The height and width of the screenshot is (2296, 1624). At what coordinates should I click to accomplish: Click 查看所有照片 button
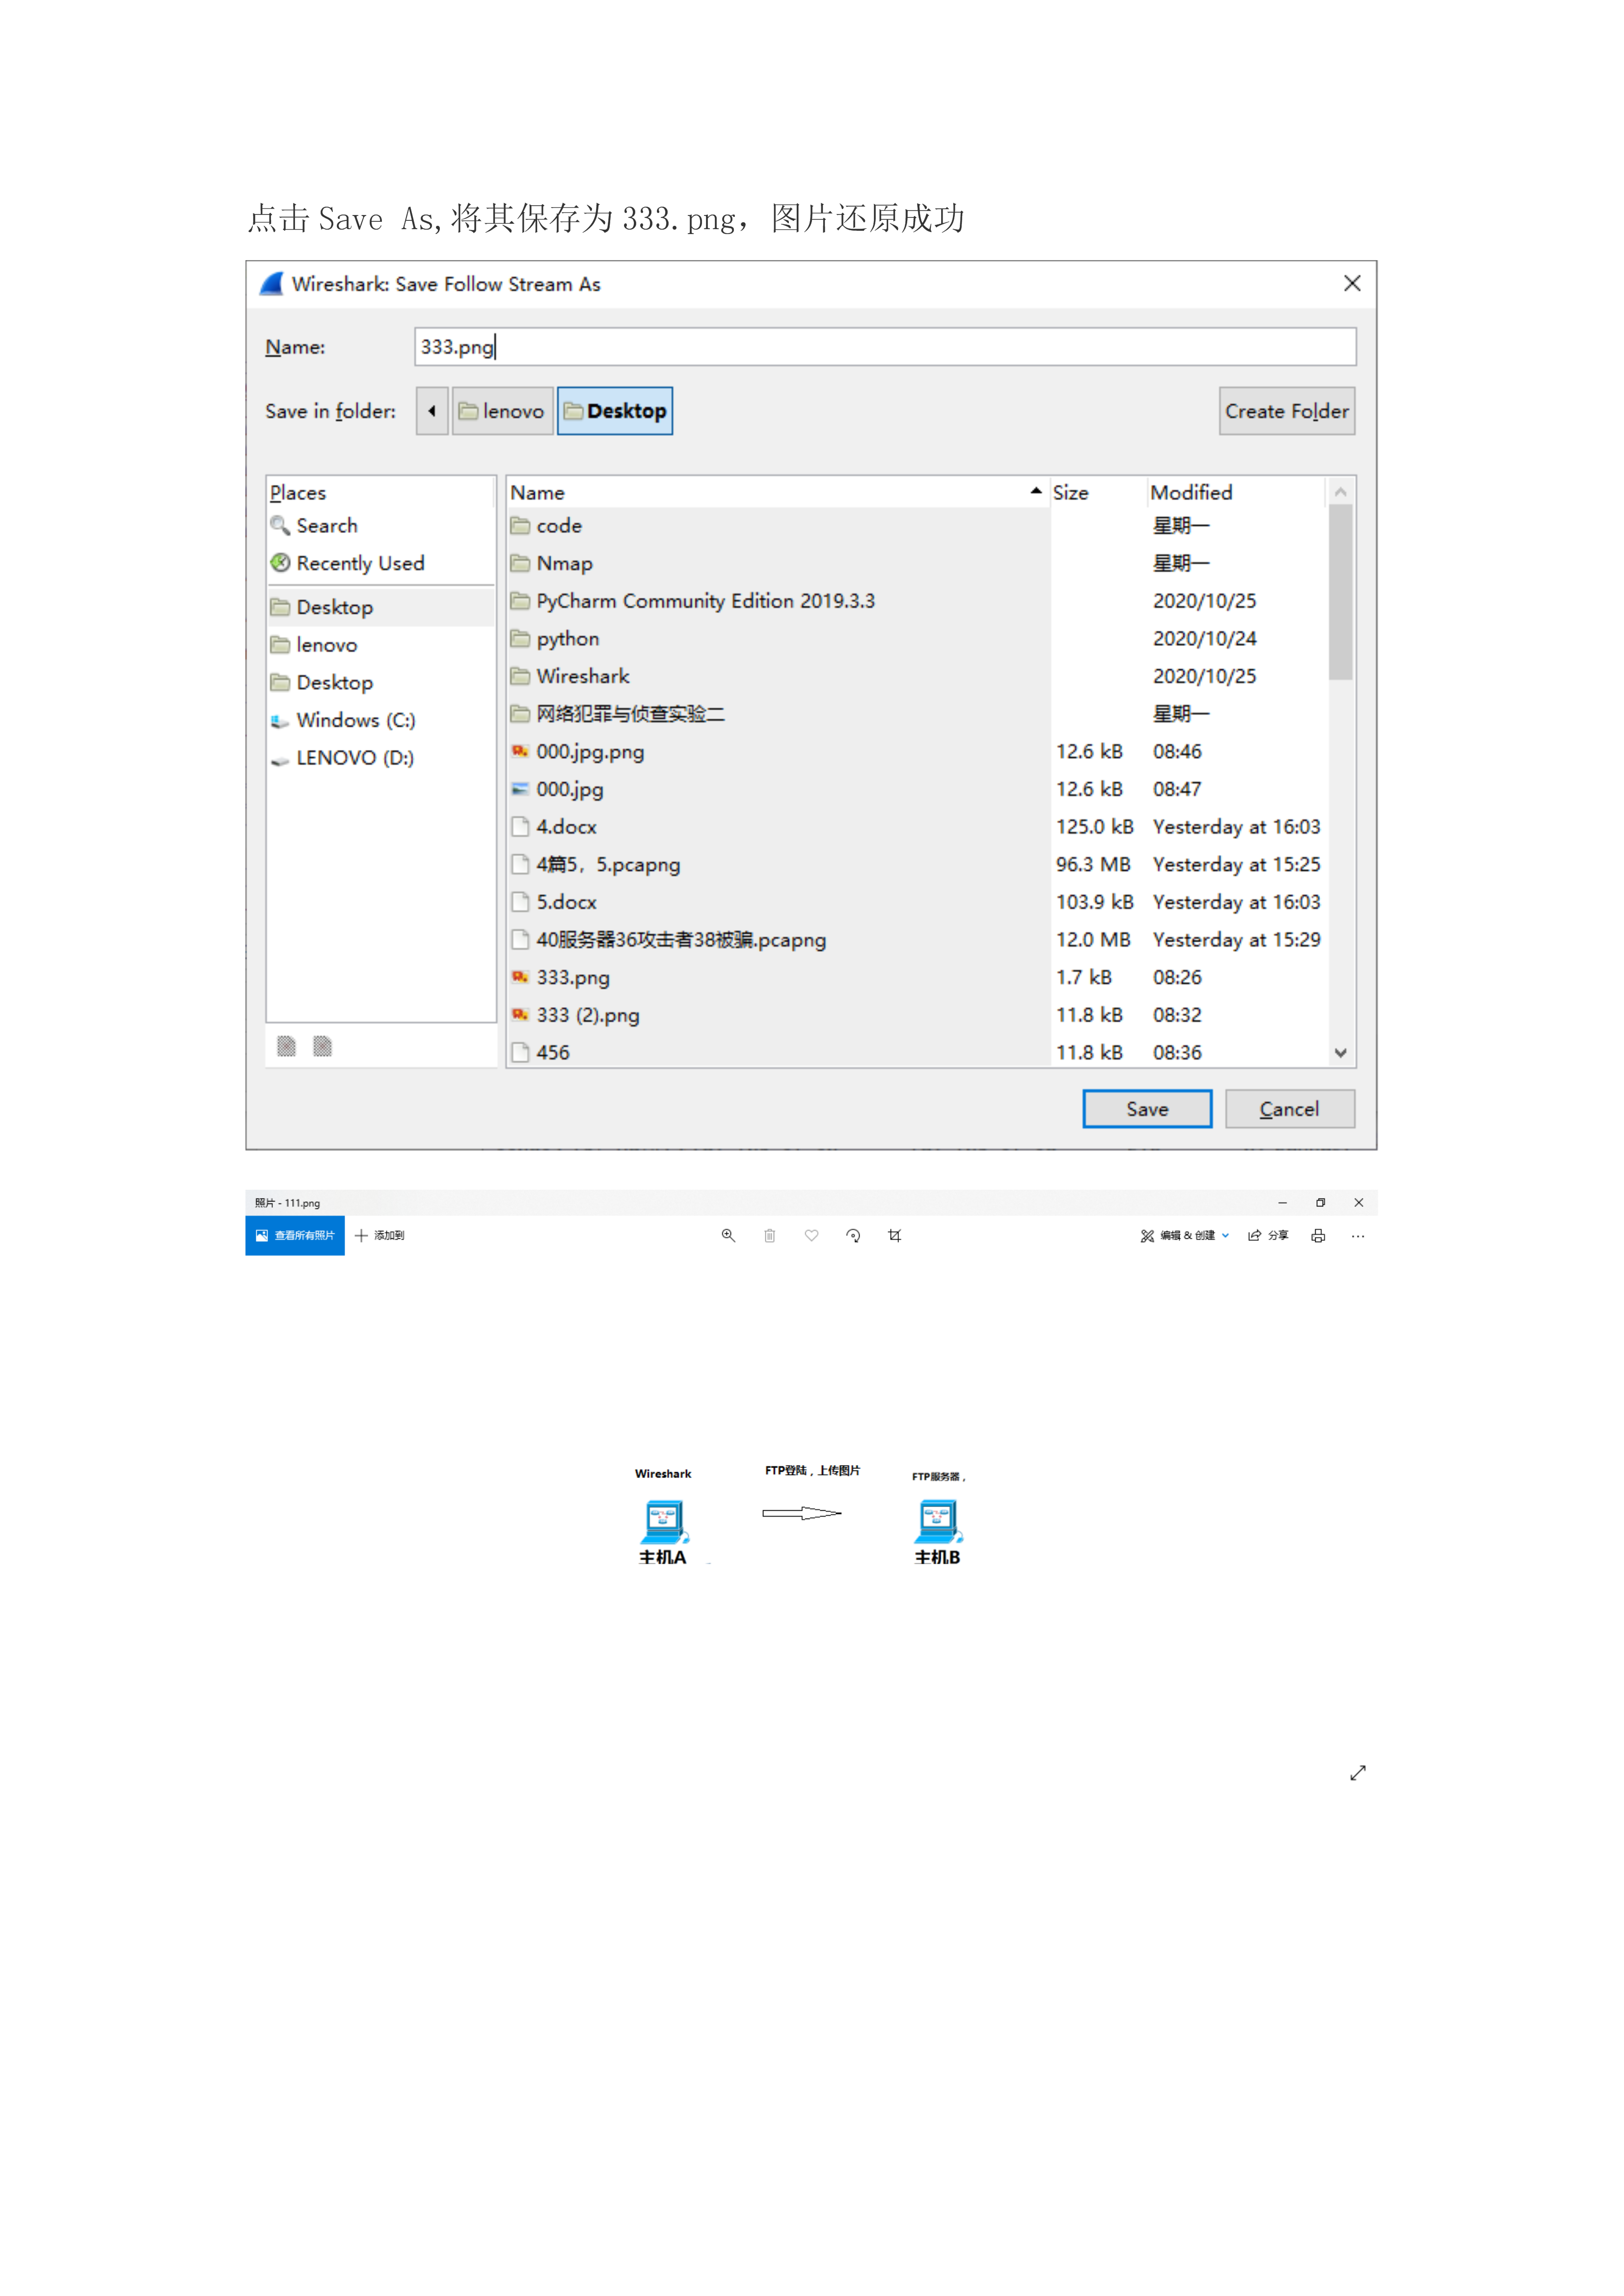(295, 1236)
